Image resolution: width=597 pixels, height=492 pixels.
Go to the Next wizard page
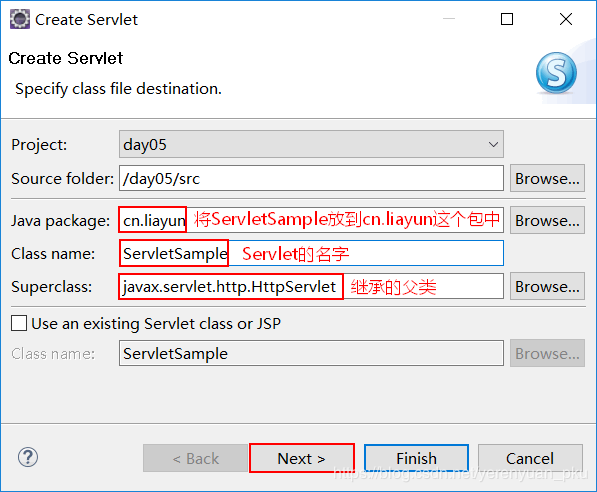pyautogui.click(x=302, y=458)
